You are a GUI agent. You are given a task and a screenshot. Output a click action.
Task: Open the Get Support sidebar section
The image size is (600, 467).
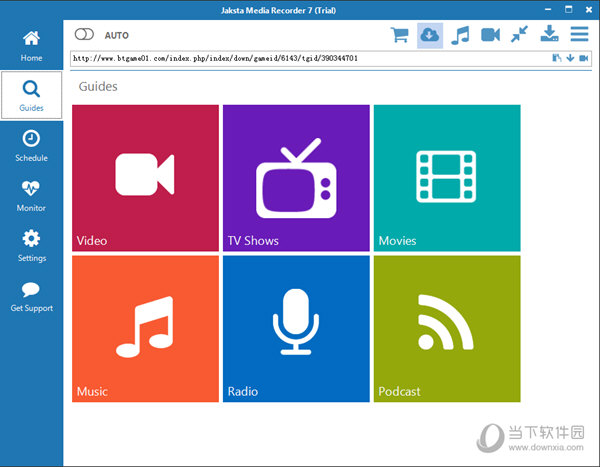(x=31, y=296)
